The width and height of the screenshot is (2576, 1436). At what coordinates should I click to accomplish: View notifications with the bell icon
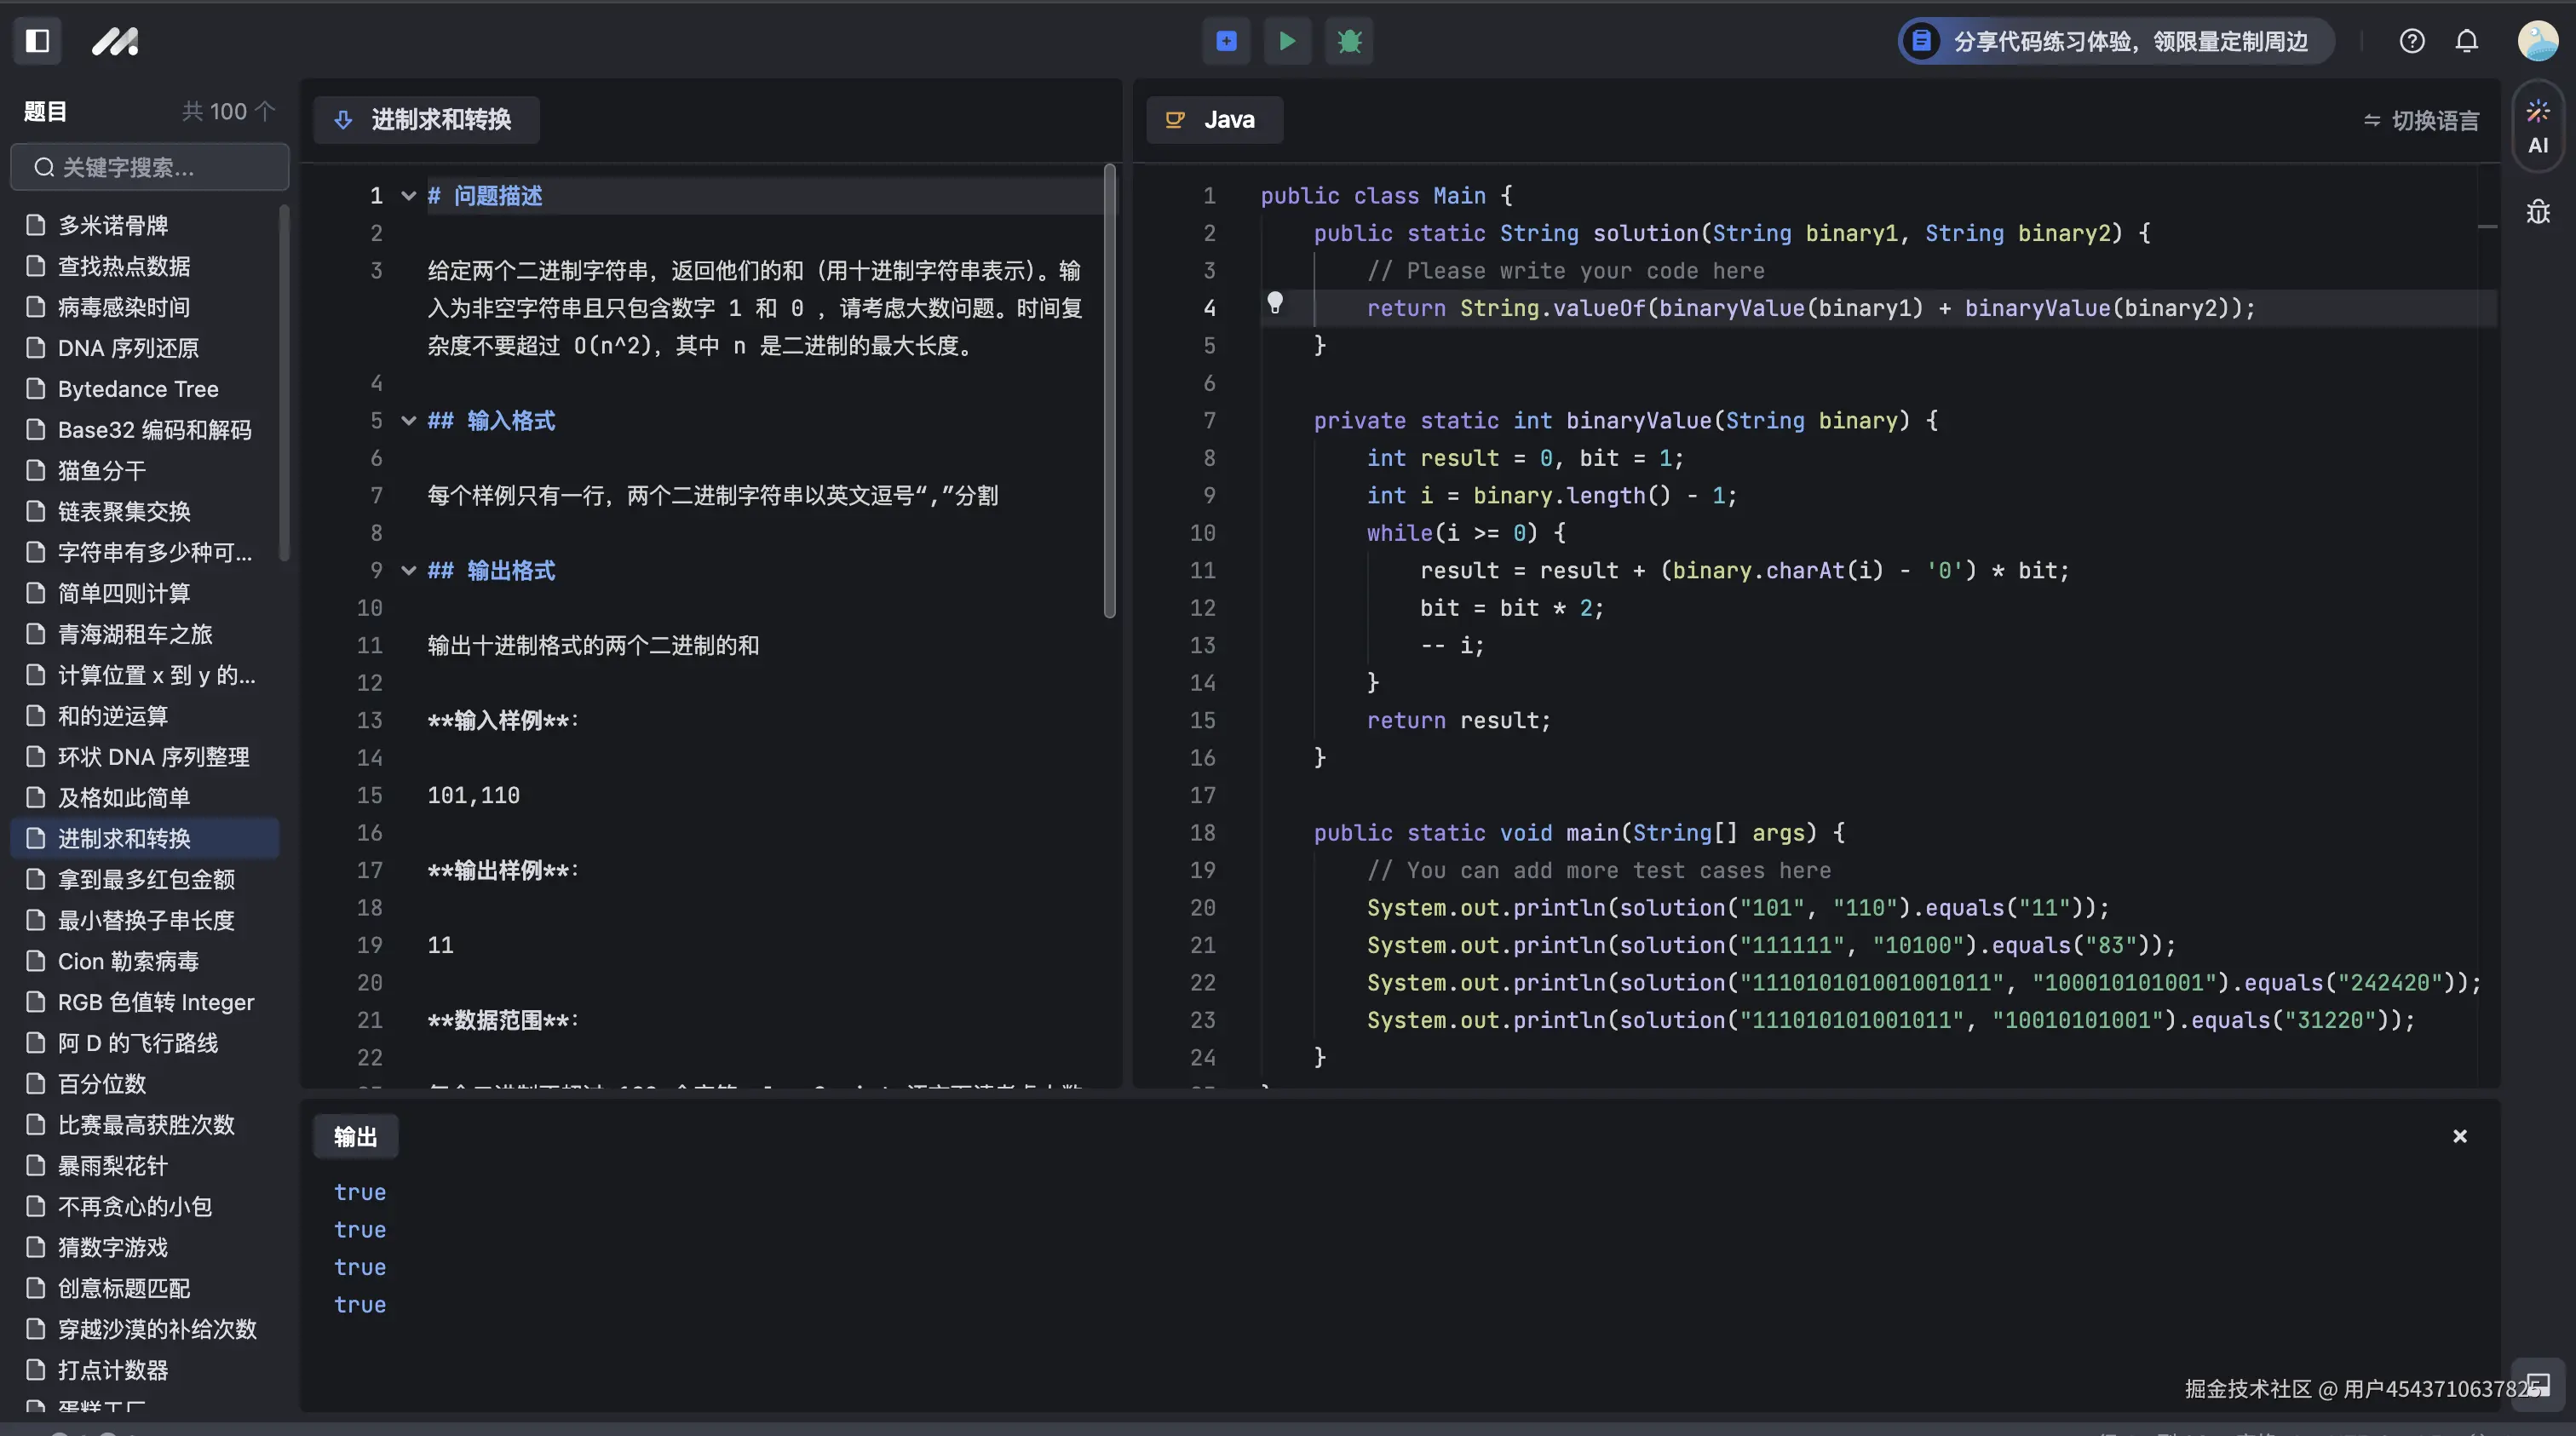coord(2466,41)
